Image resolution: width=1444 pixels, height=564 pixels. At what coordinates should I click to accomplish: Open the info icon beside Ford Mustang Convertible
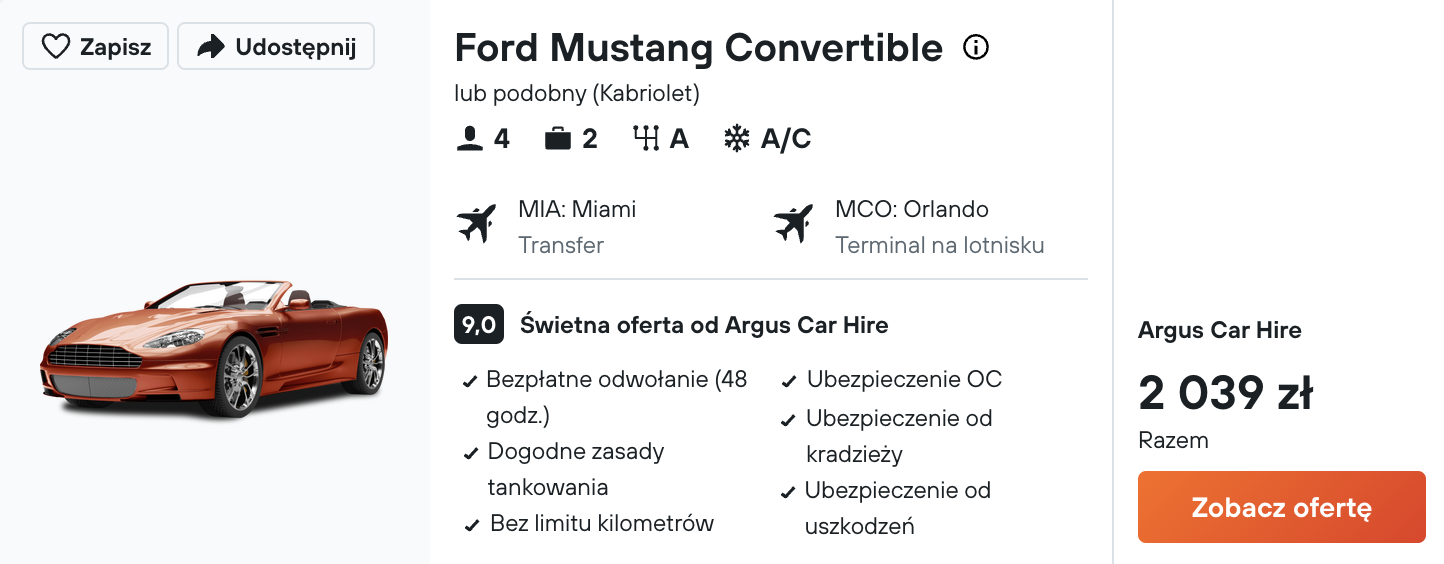[976, 47]
